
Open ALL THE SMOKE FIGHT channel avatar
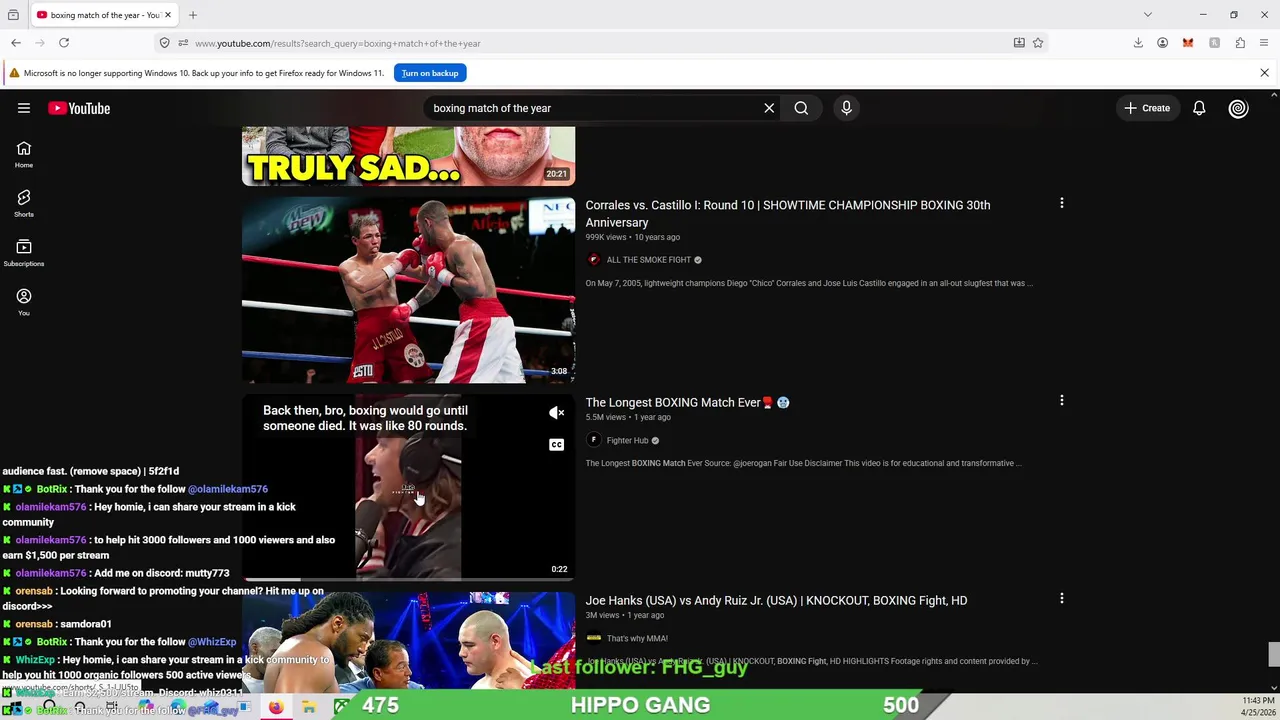coord(593,260)
